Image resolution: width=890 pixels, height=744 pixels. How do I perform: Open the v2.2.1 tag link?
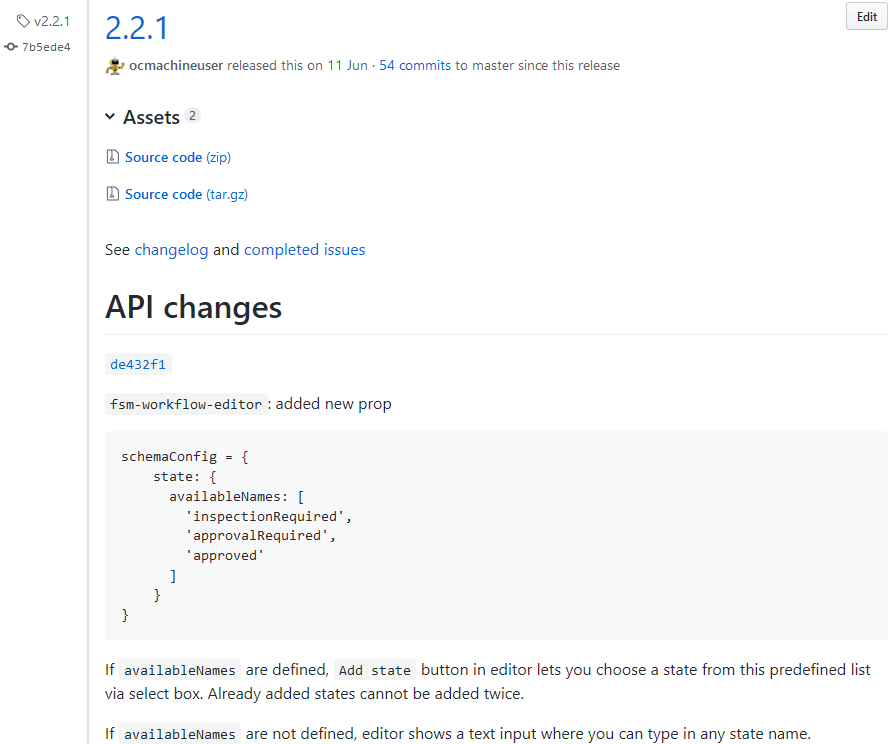[52, 21]
